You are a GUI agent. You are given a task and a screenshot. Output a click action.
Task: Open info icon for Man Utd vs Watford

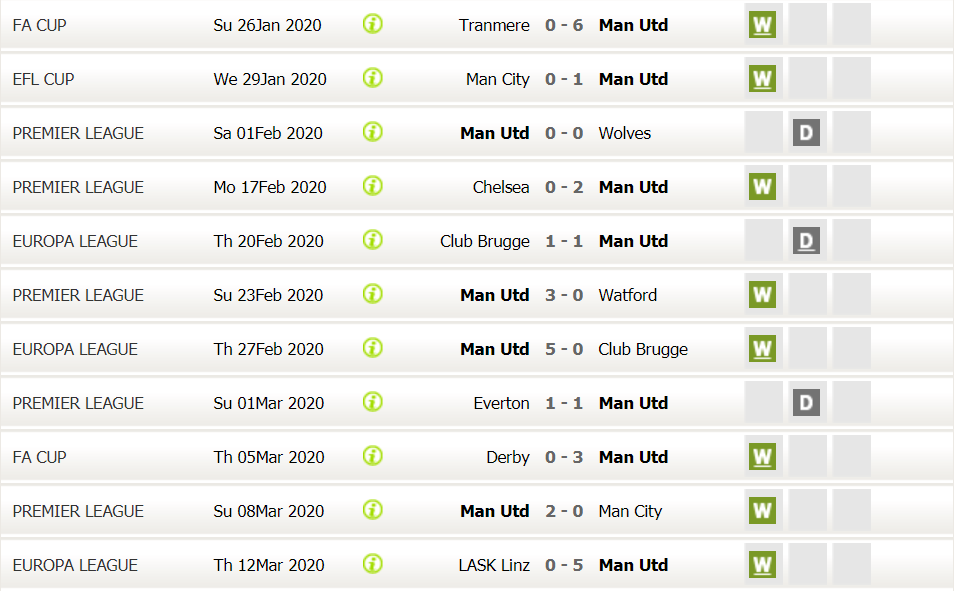[x=372, y=294]
